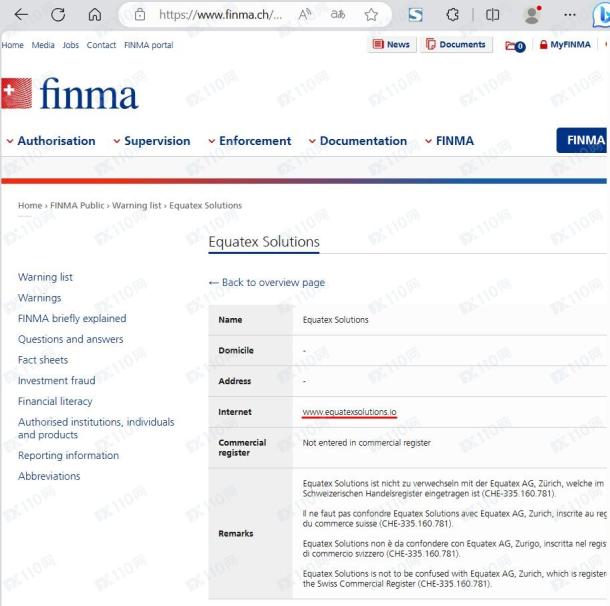Image resolution: width=610 pixels, height=606 pixels.
Task: Open browser extensions puzzle icon
Action: tap(452, 15)
